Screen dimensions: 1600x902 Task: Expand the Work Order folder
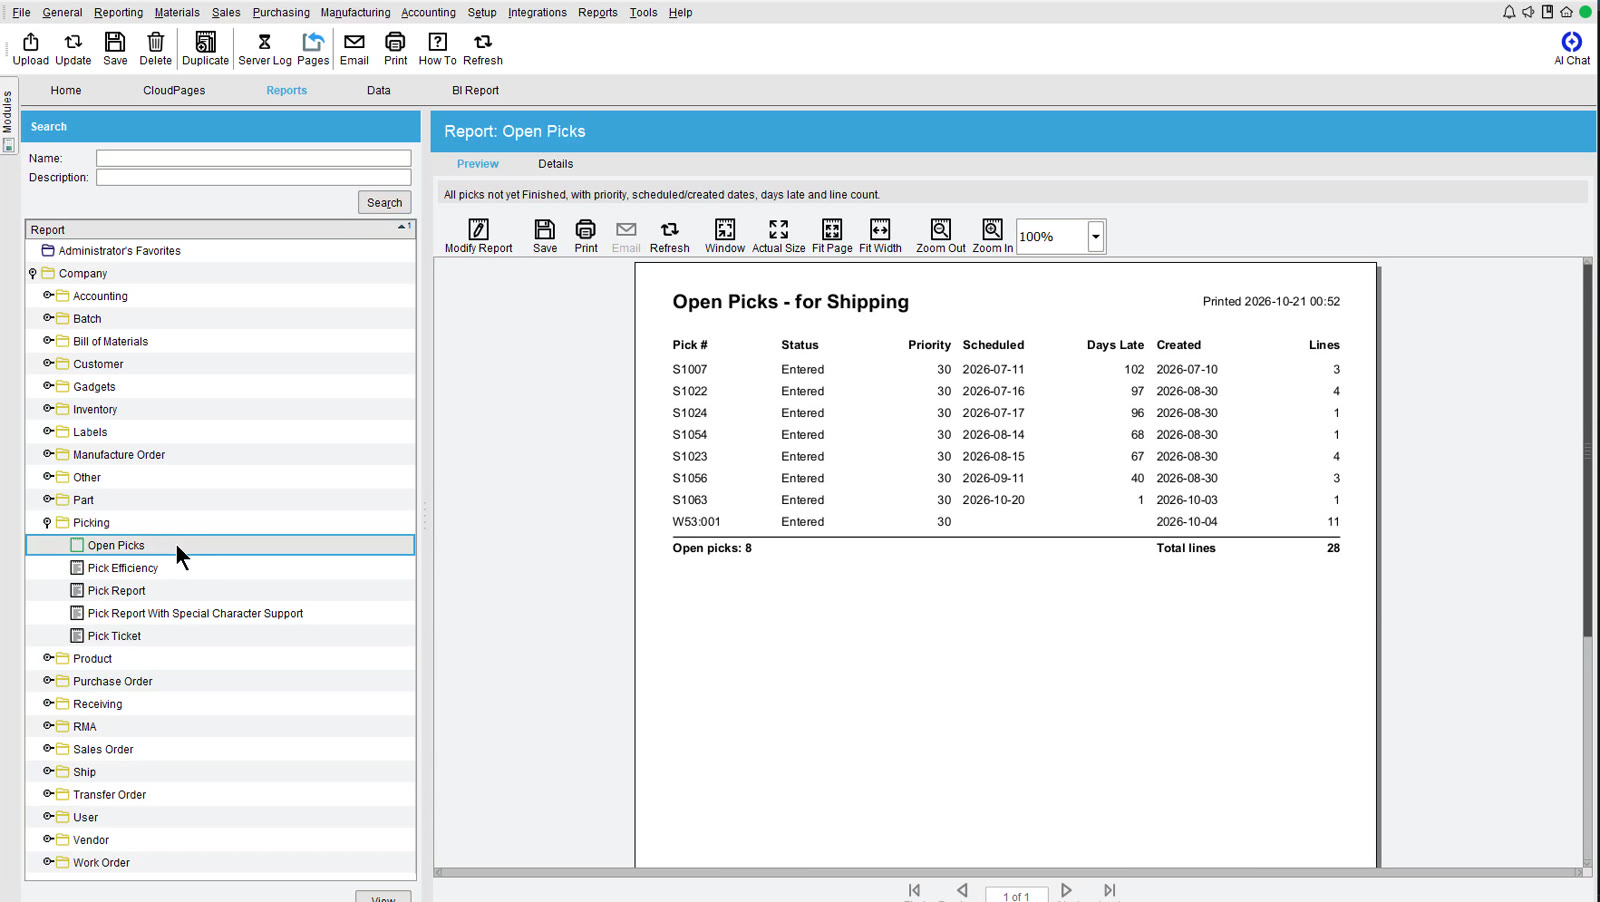(48, 862)
